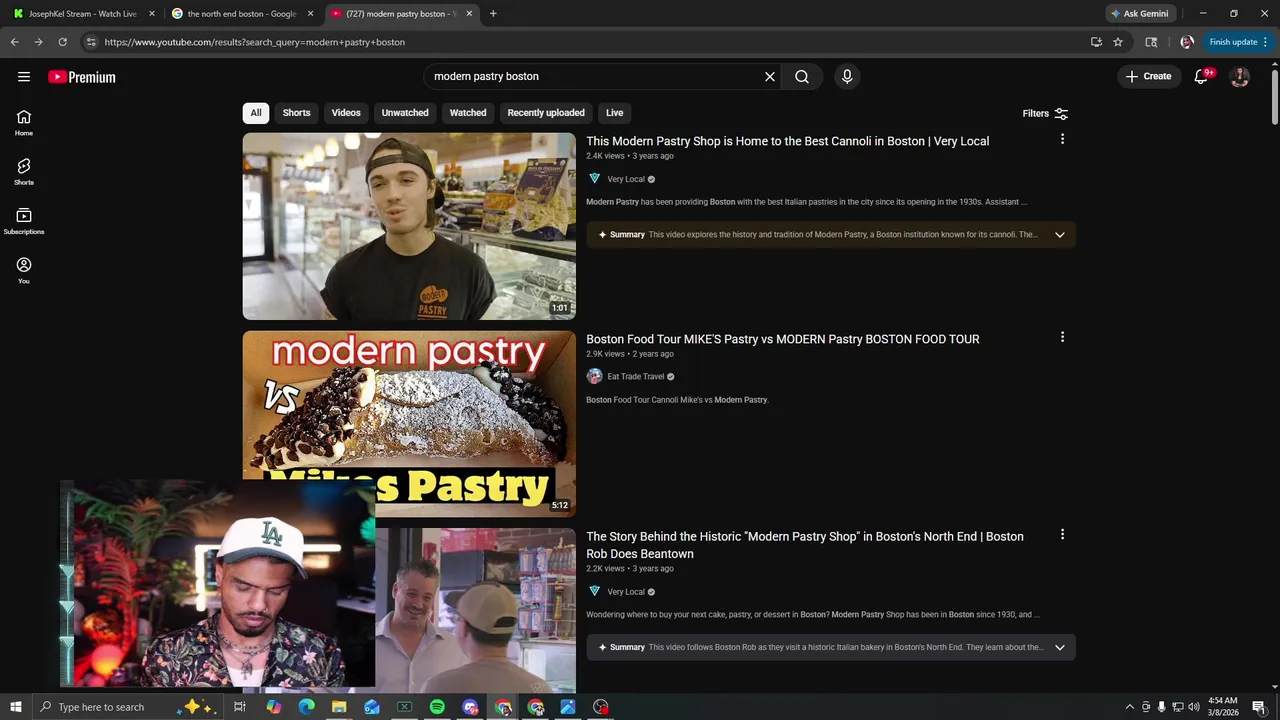Open the YouTube hamburger guide menu
1280x720 pixels.
24,77
